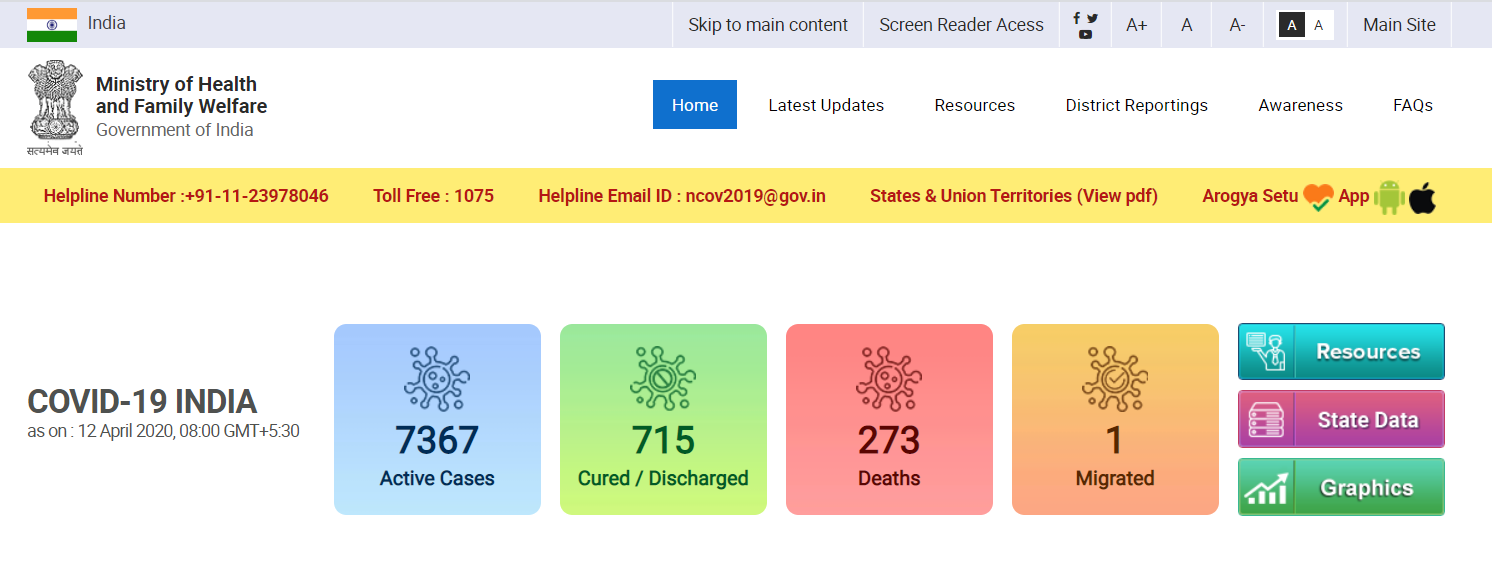The image size is (1492, 570).
Task: Click the migrated count 1
Action: (1115, 441)
